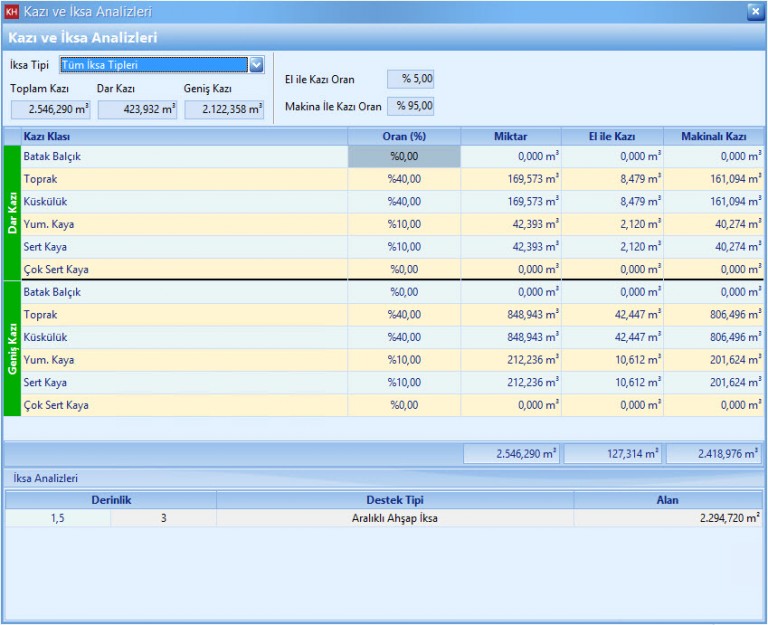Click the Makinalı Kazı column header

[x=713, y=136]
